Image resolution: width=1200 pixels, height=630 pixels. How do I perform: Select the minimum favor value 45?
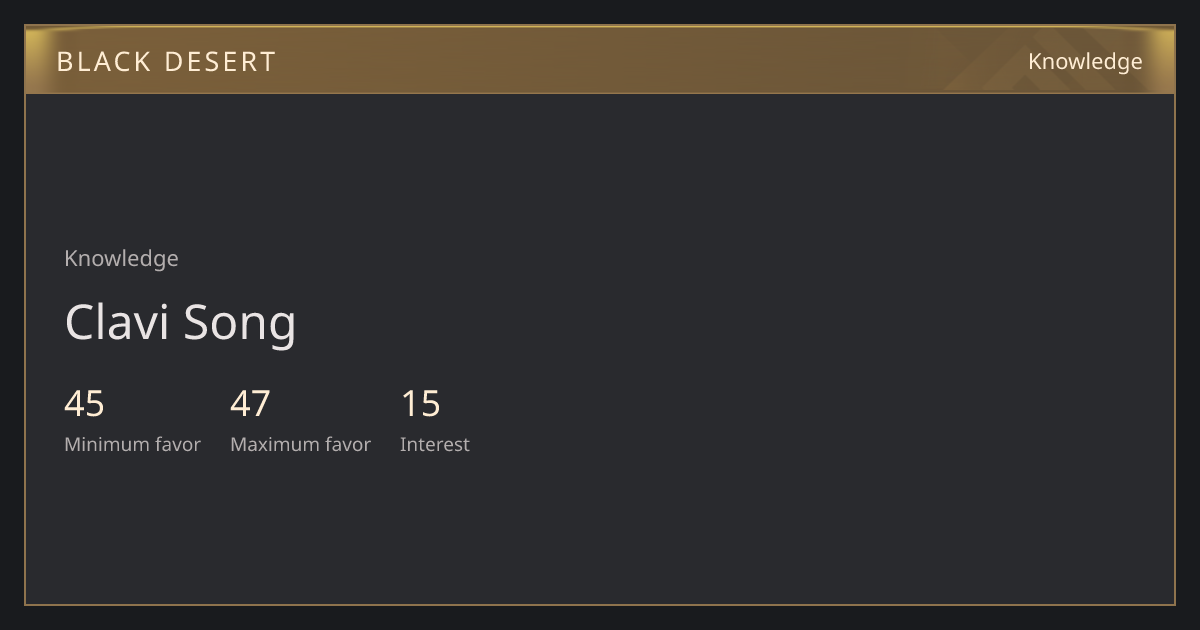click(84, 404)
